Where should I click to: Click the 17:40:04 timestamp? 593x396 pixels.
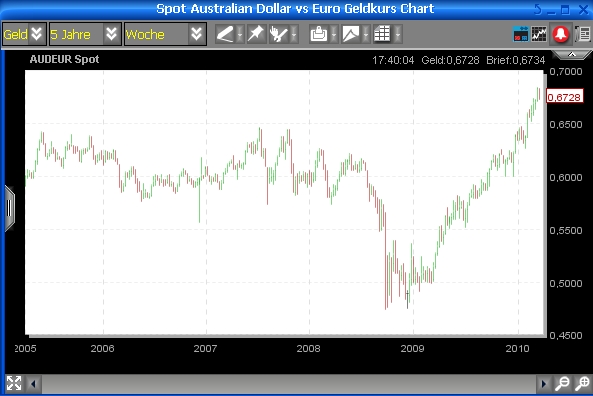(393, 60)
